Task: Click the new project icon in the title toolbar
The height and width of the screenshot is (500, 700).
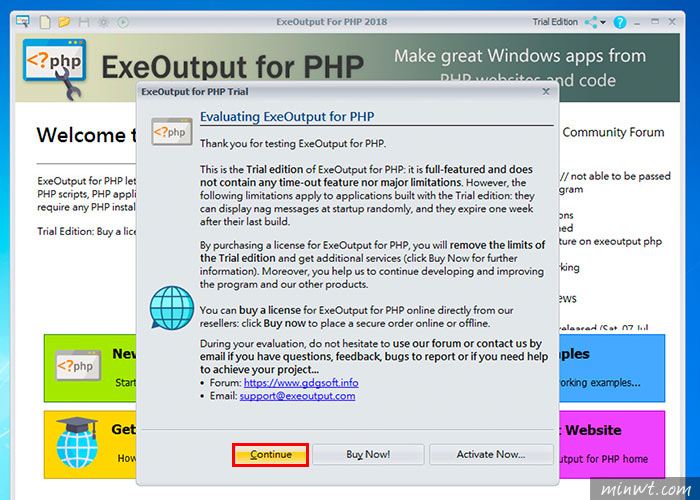Action: coord(45,21)
